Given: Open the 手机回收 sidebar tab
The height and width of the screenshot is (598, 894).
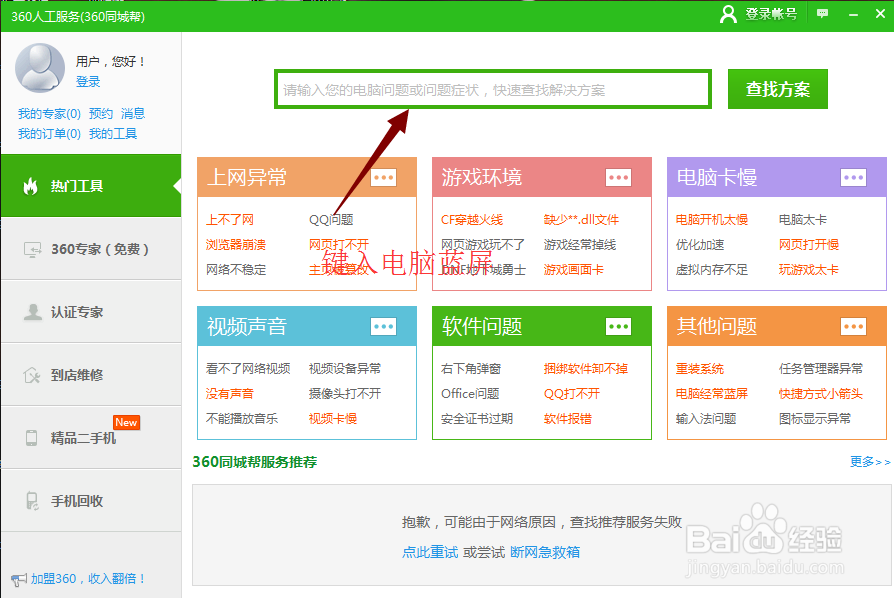Looking at the screenshot, I should [91, 501].
